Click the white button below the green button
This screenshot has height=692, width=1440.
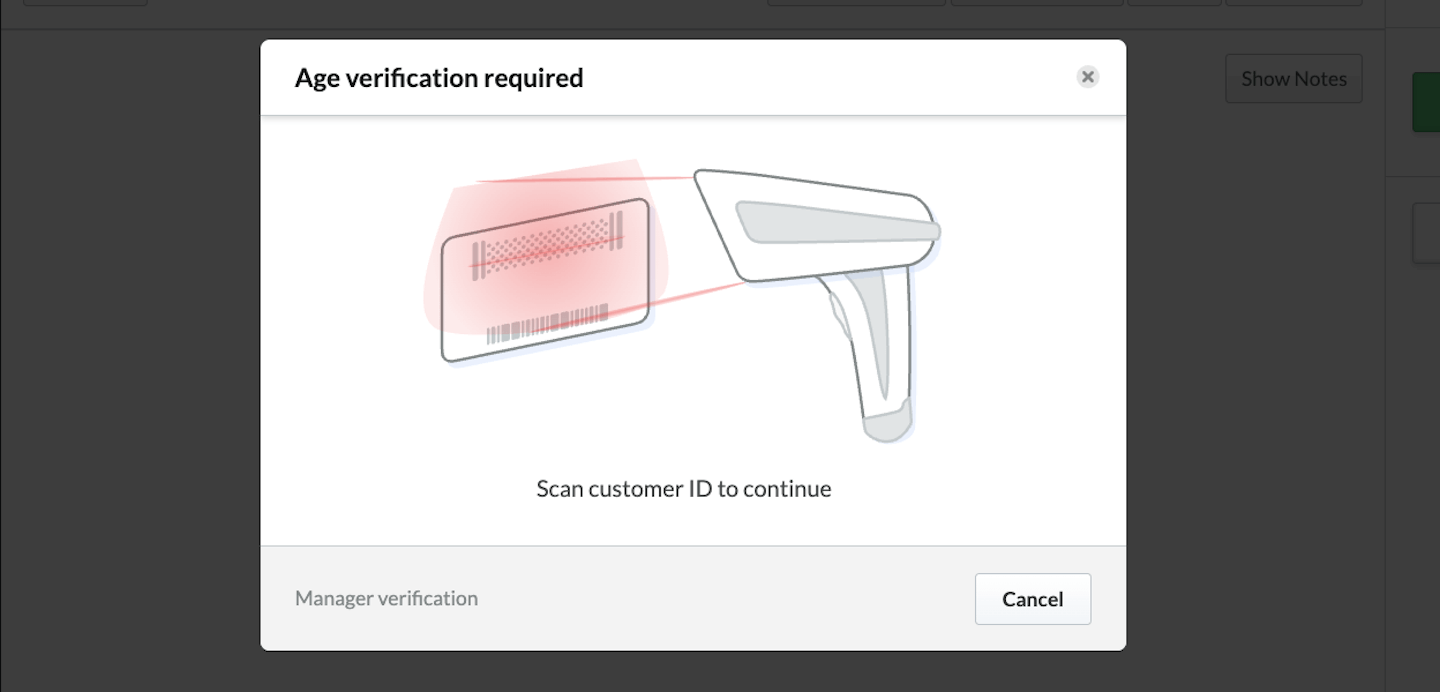pyautogui.click(x=1426, y=233)
